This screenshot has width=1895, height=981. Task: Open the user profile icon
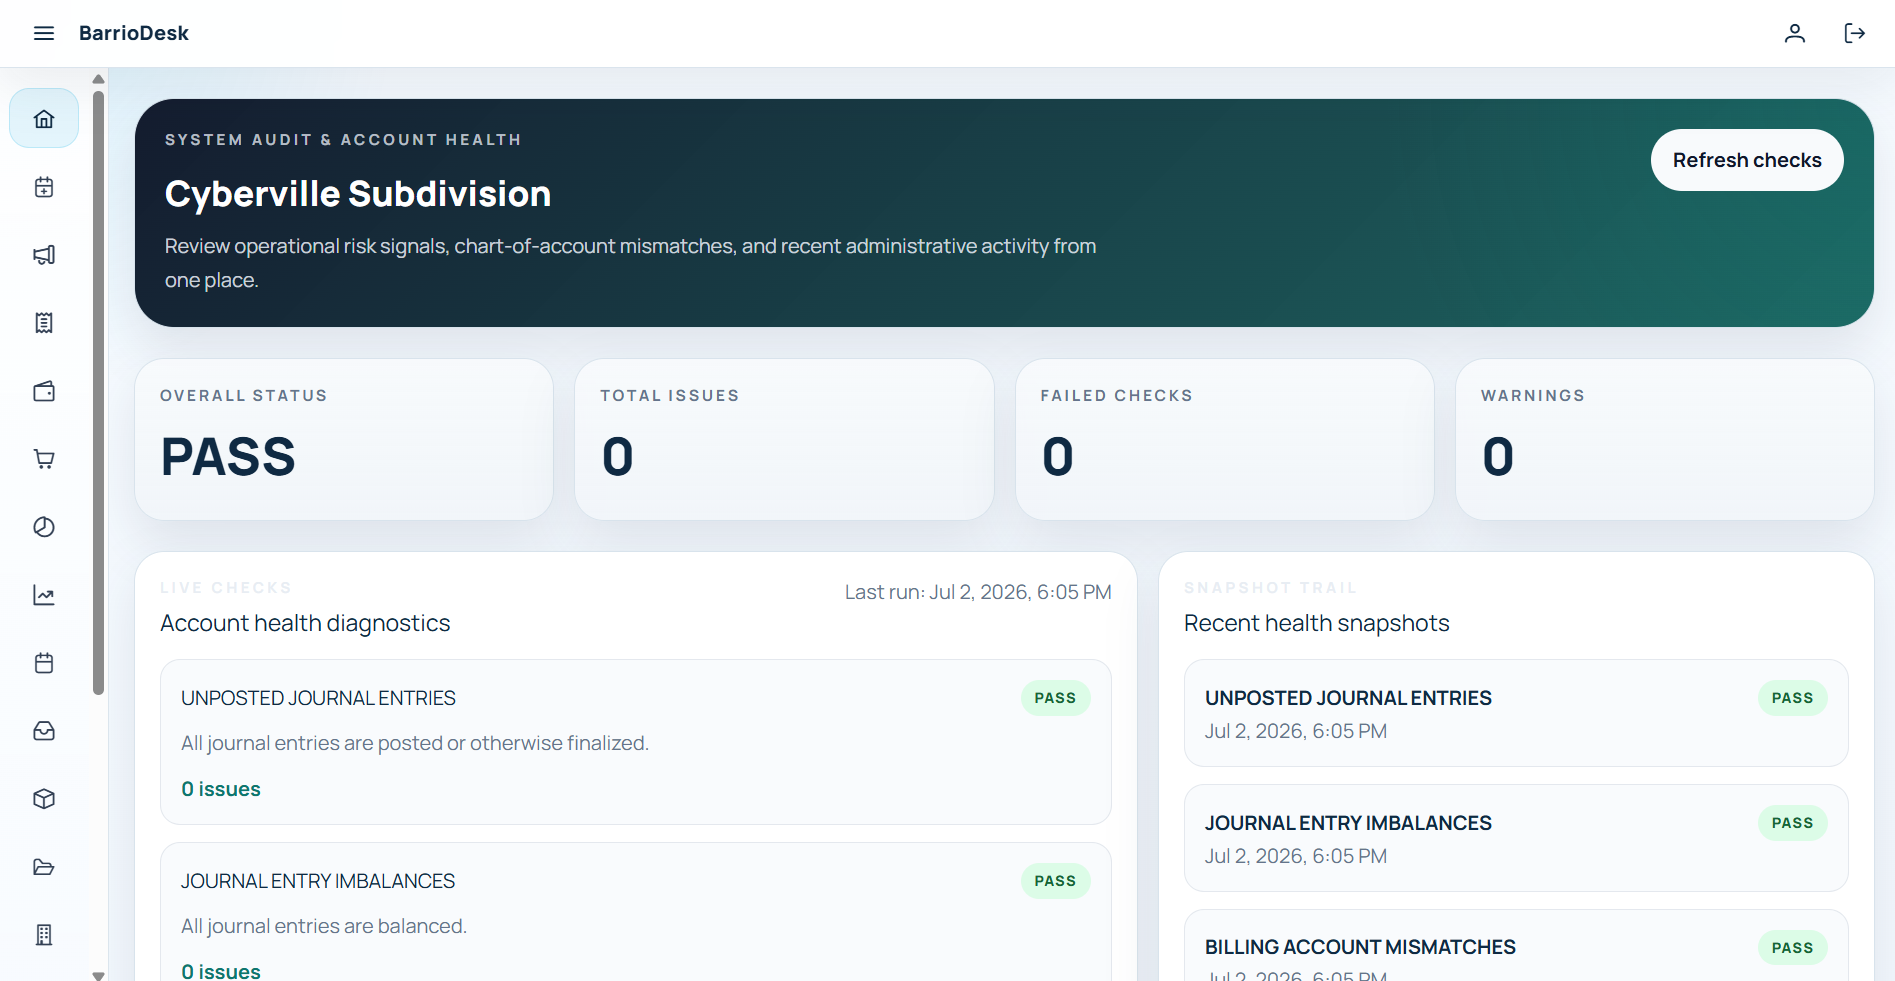[1795, 33]
